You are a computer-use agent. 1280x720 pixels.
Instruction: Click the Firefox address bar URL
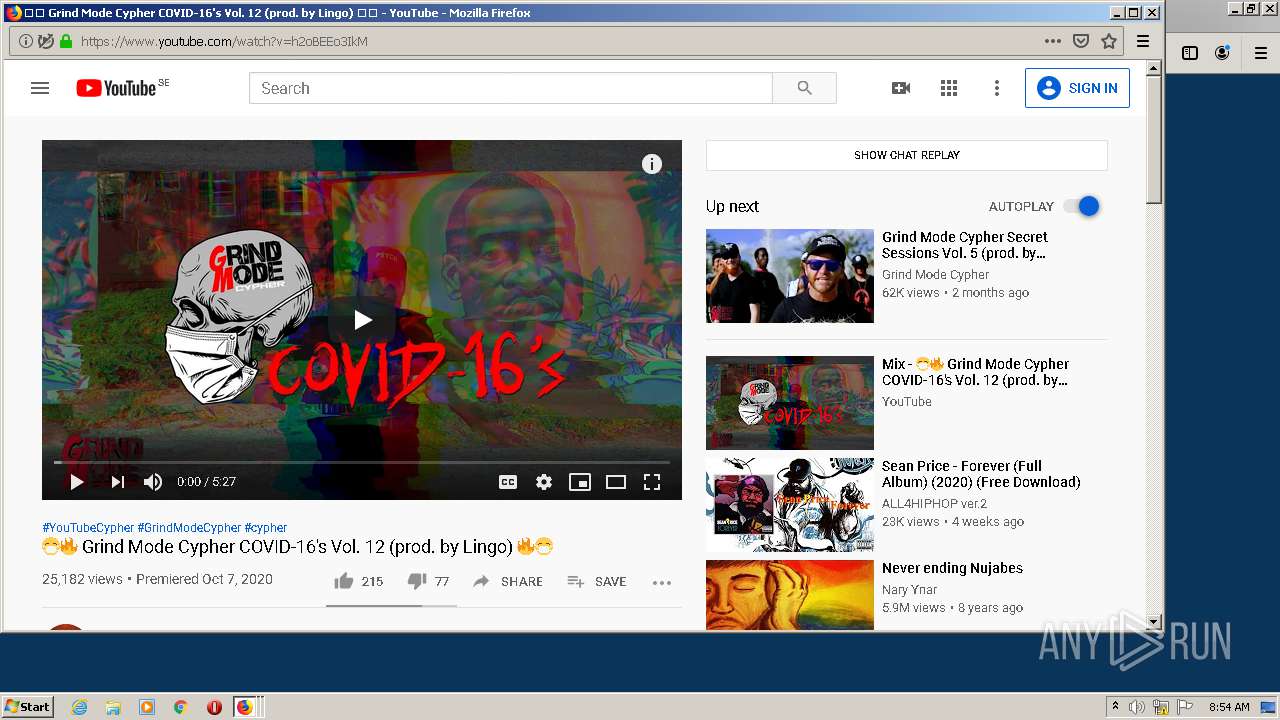pos(224,41)
